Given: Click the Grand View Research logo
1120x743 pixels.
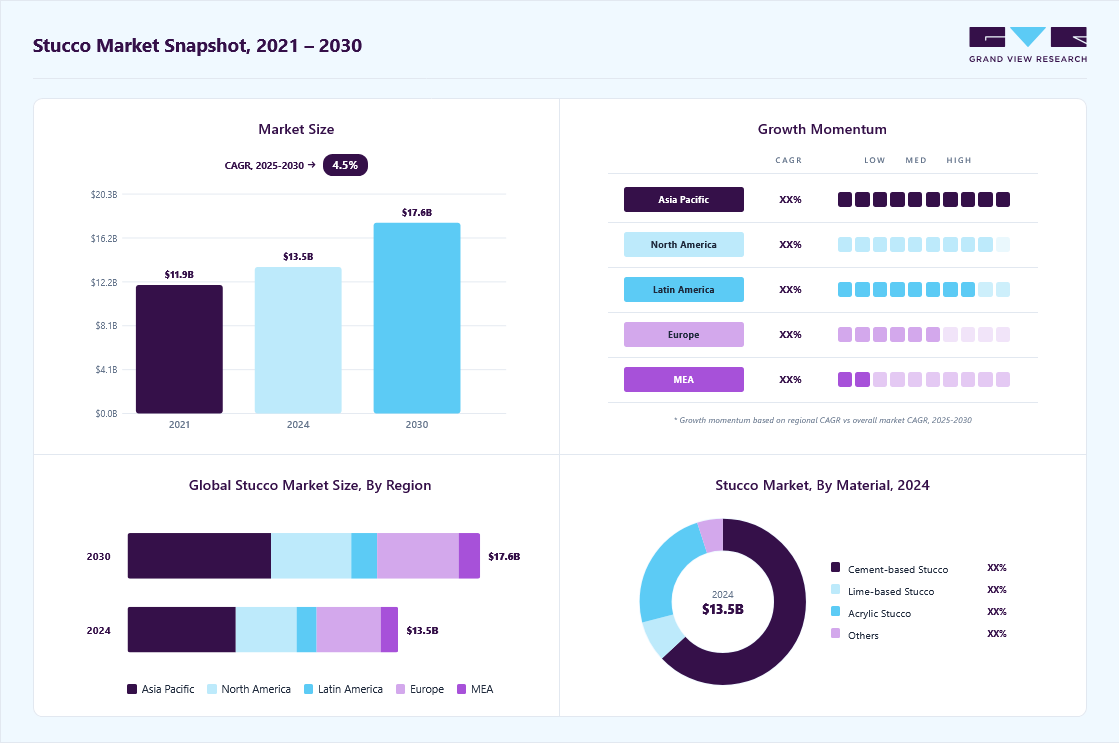Looking at the screenshot, I should click(x=1028, y=45).
